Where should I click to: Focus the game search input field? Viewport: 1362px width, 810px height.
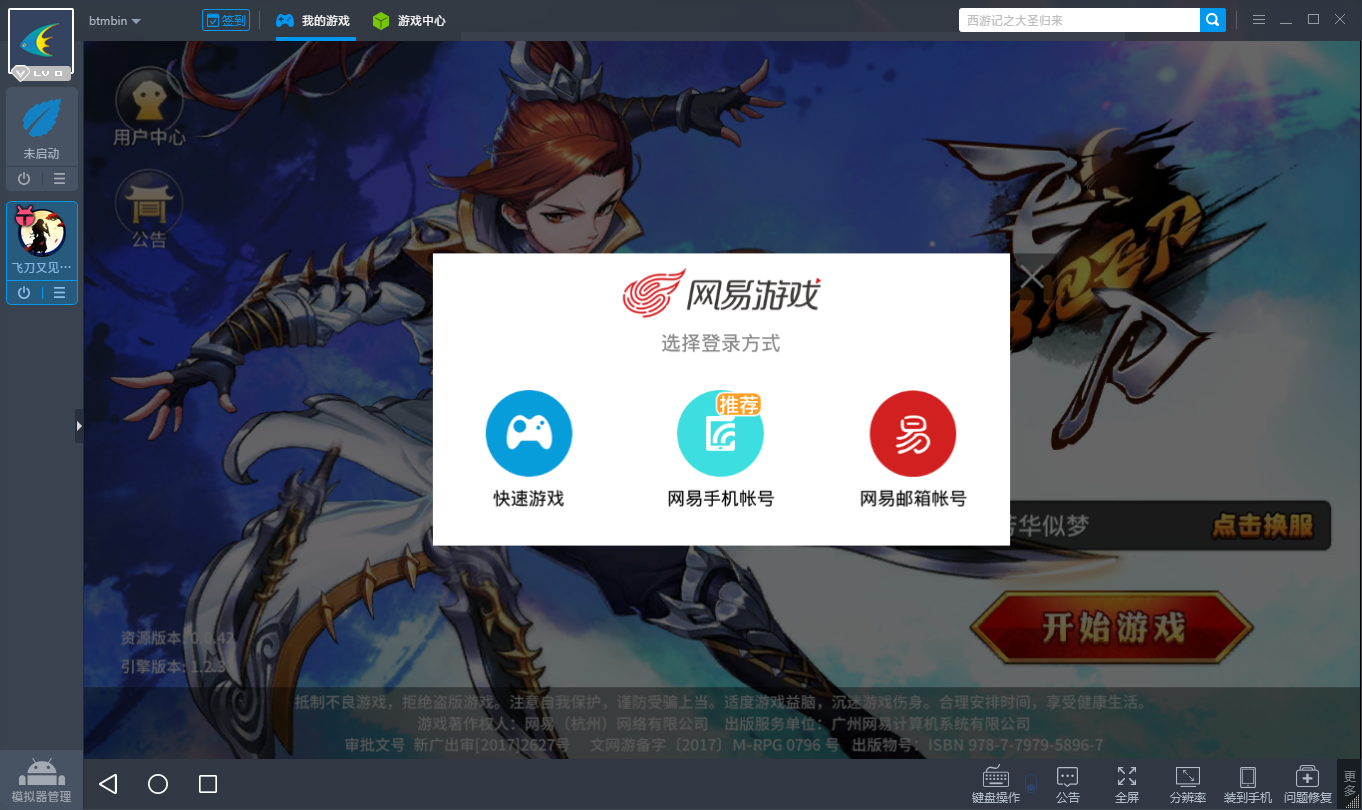tap(1079, 20)
